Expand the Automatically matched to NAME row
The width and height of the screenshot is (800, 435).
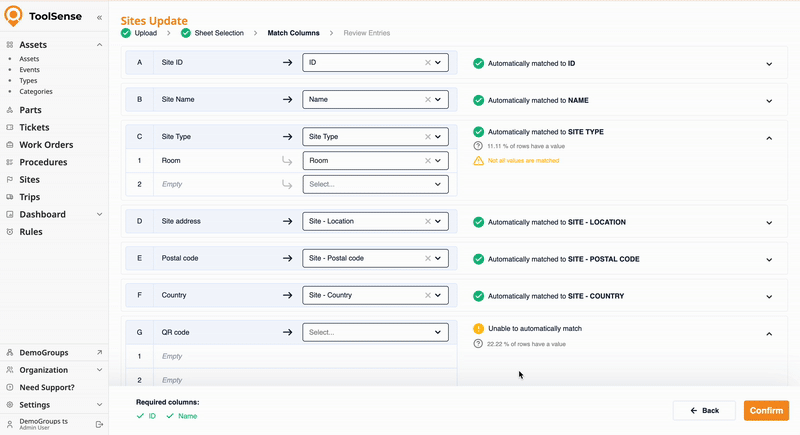click(769, 101)
